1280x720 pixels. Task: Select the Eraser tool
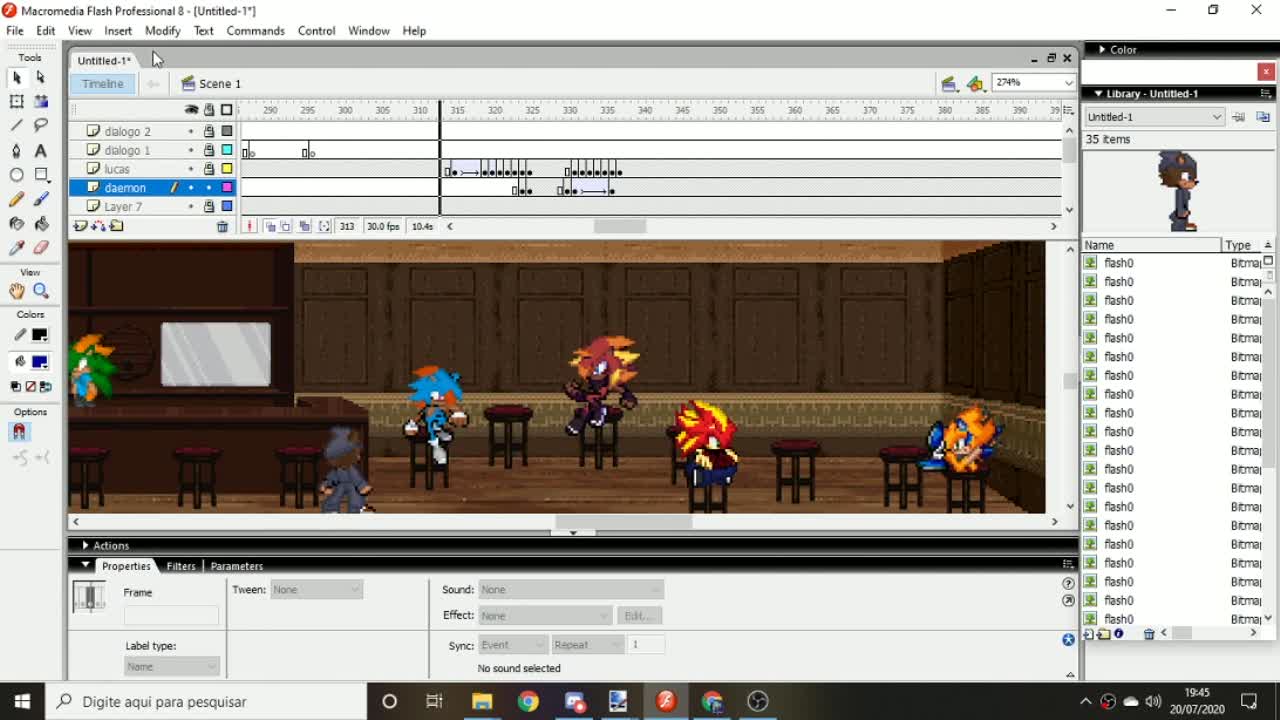pos(41,248)
